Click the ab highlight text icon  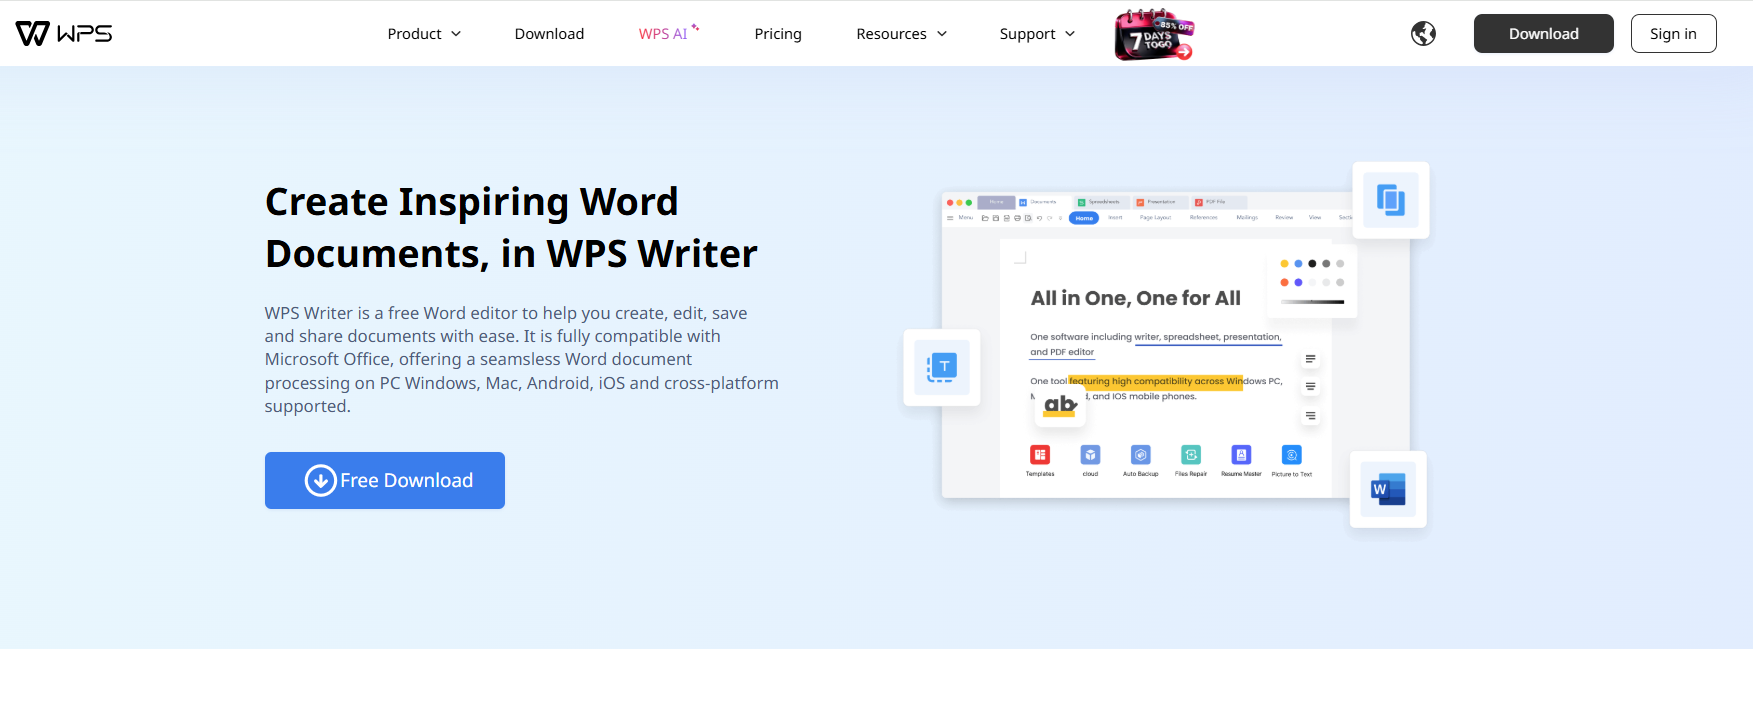click(x=1060, y=405)
